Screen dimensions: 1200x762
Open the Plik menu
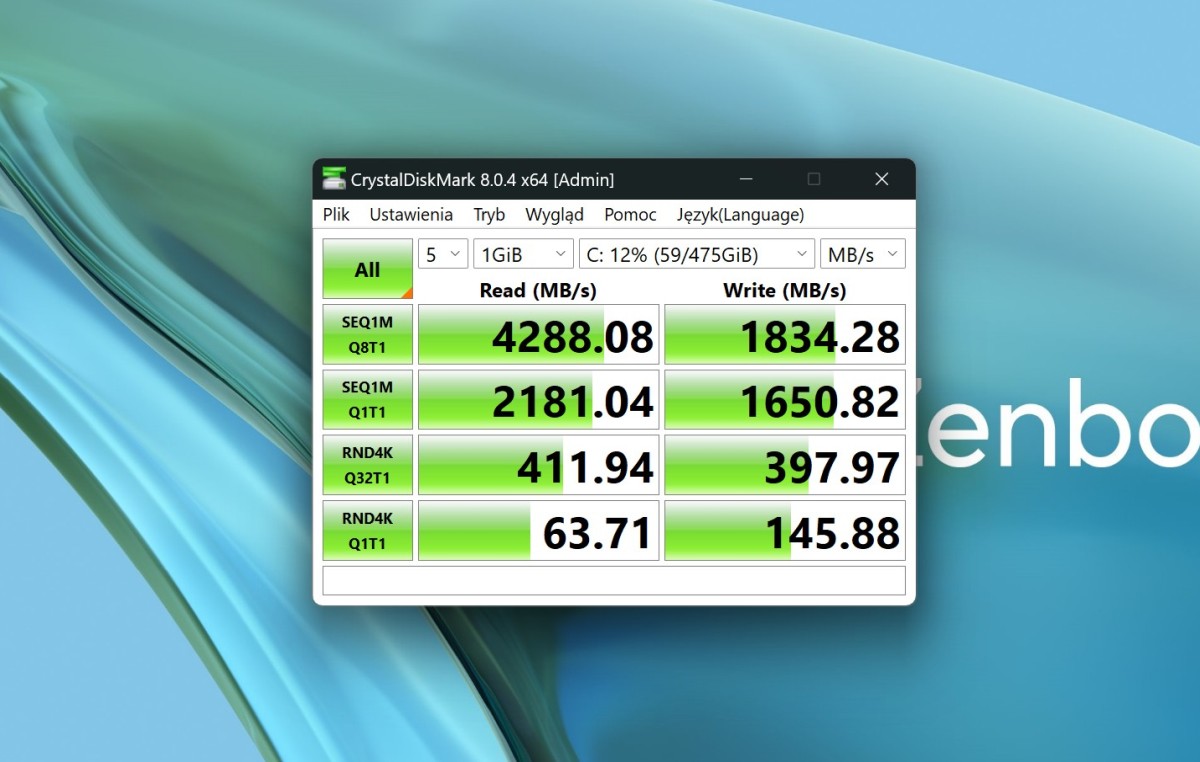336,215
